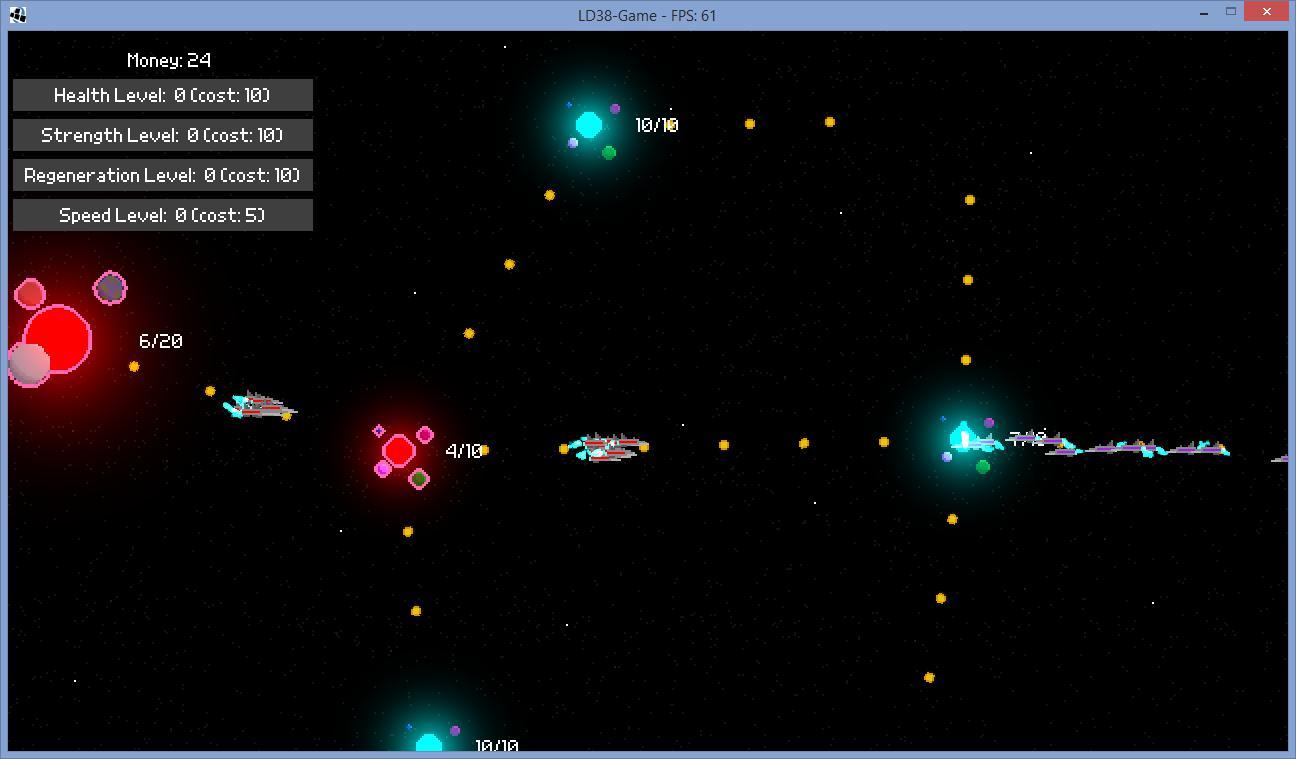Viewport: 1296px width, 759px height.
Task: Select the small red planet showing 4/10
Action: (x=399, y=451)
